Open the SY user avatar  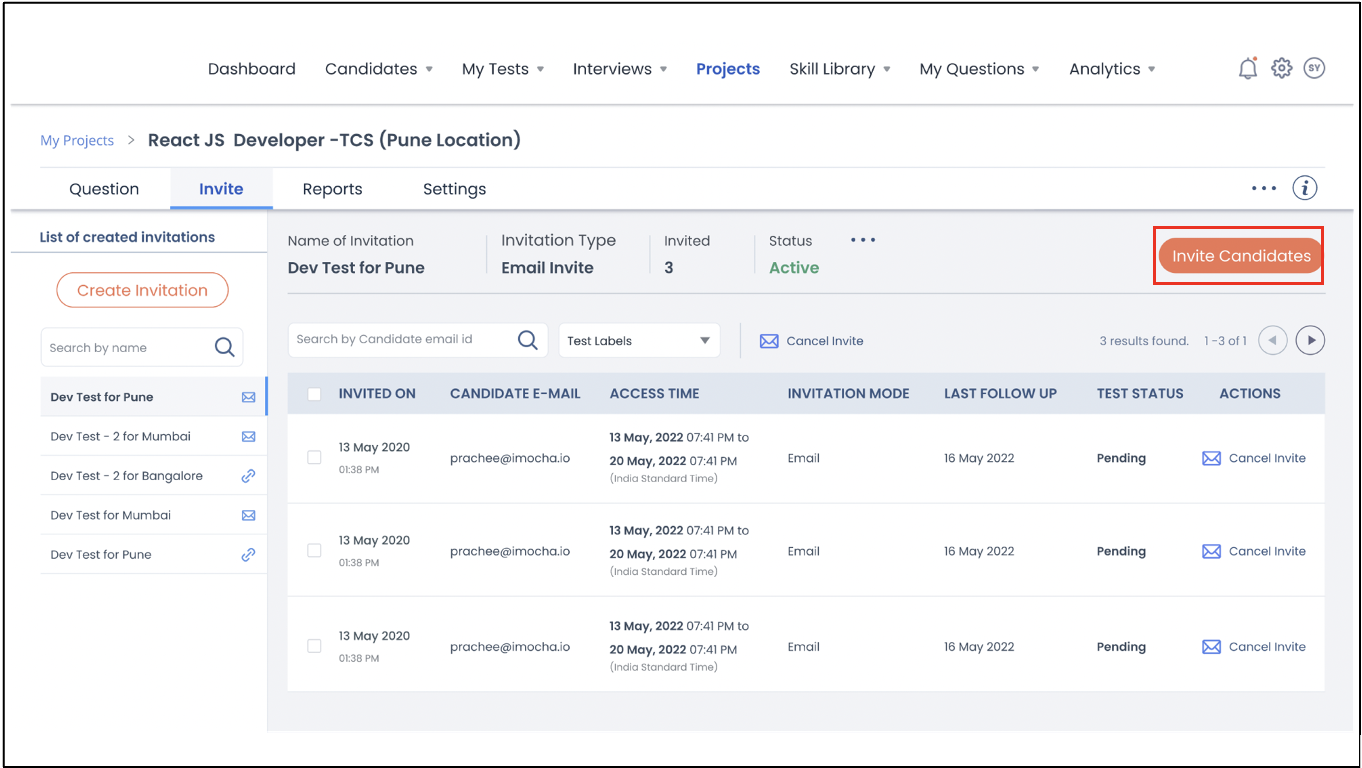[x=1315, y=68]
